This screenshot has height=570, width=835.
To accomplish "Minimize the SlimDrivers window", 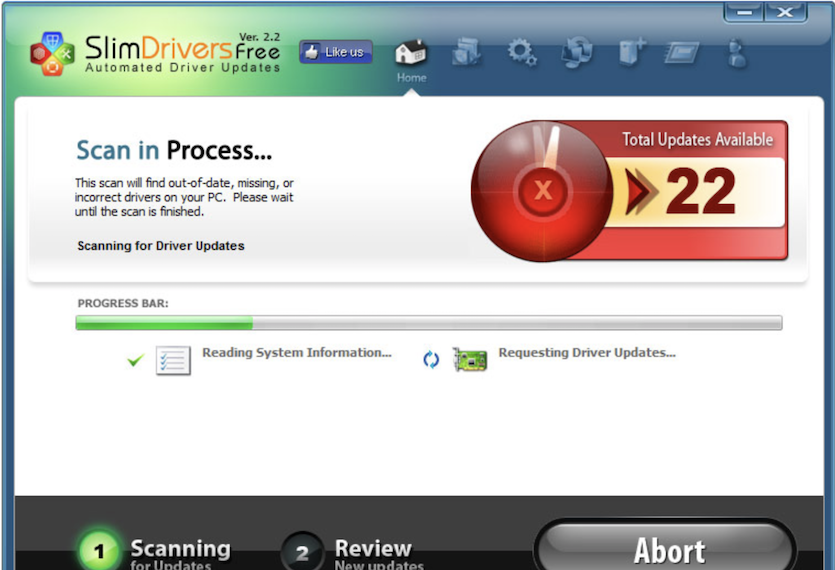I will (744, 12).
